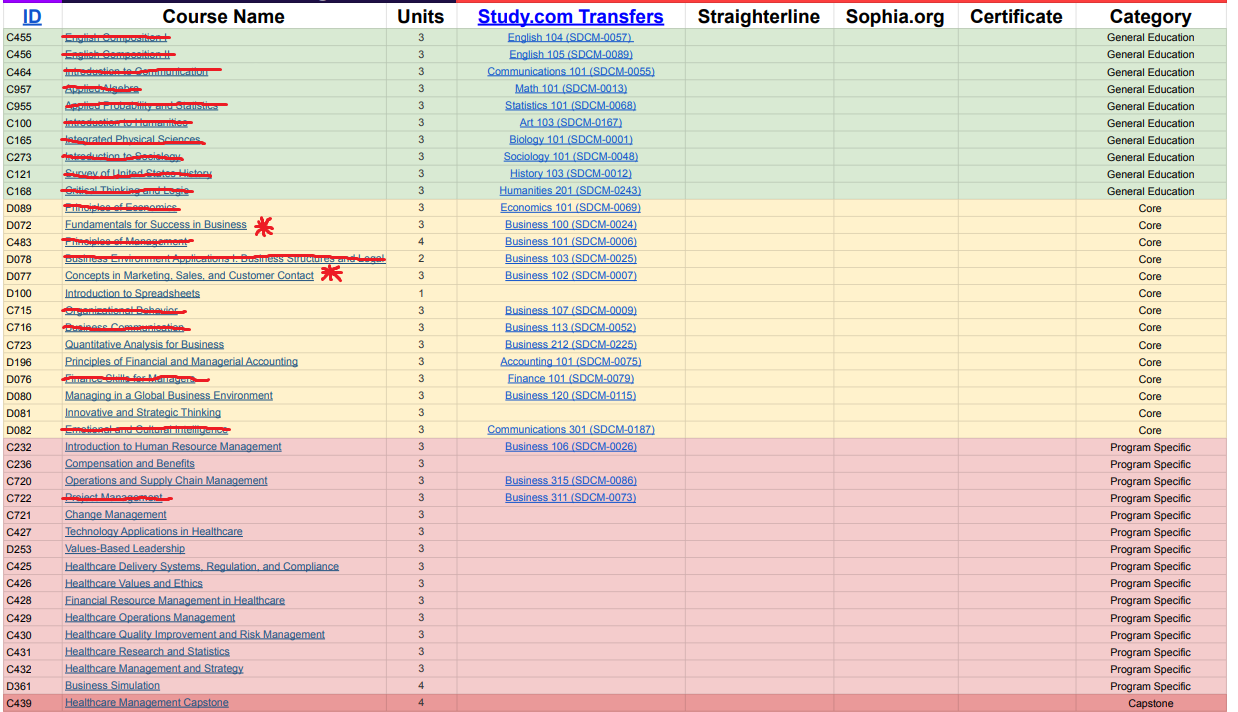Image resolution: width=1238 pixels, height=712 pixels.
Task: Select the Certificate column header
Action: coord(1016,17)
